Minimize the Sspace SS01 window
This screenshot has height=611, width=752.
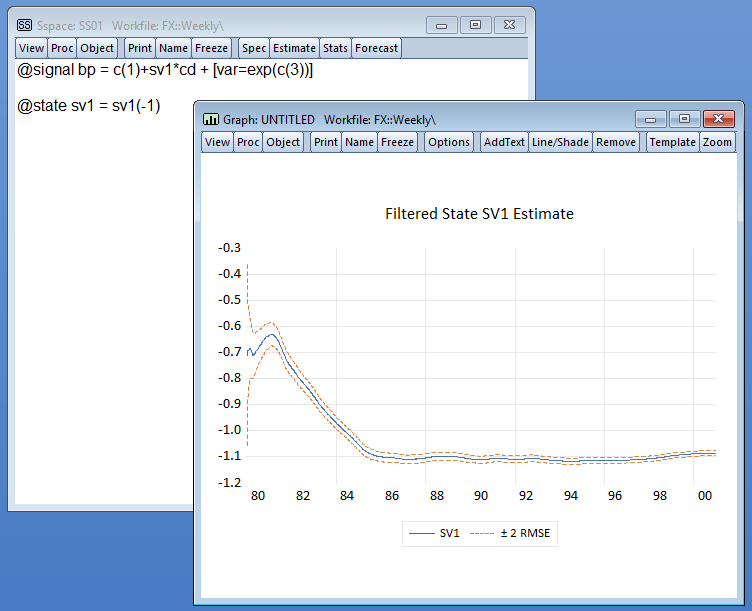(x=442, y=24)
